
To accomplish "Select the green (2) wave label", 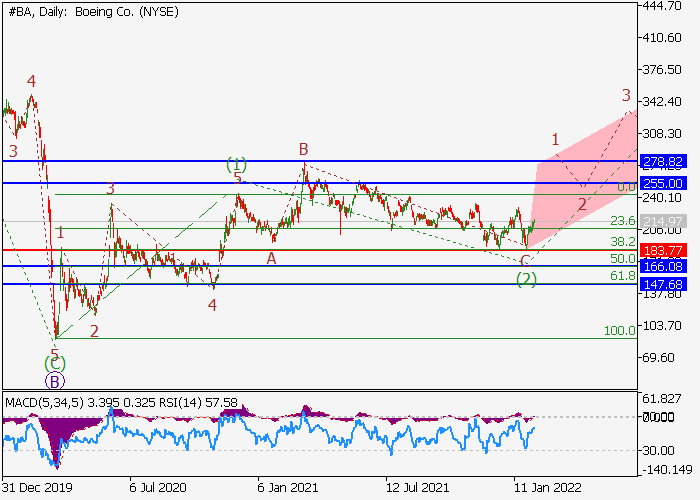I will click(x=526, y=279).
